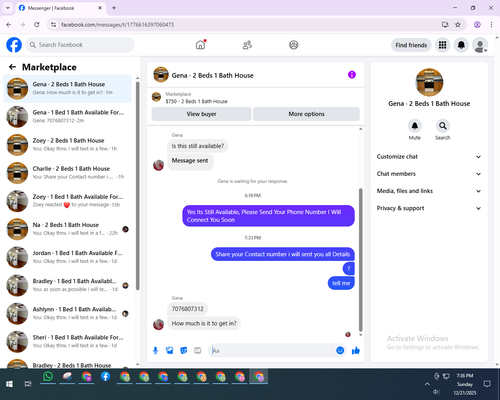Open Jordan - 1 Bed 1 Bath conversation
The height and width of the screenshot is (400, 500).
point(67,257)
